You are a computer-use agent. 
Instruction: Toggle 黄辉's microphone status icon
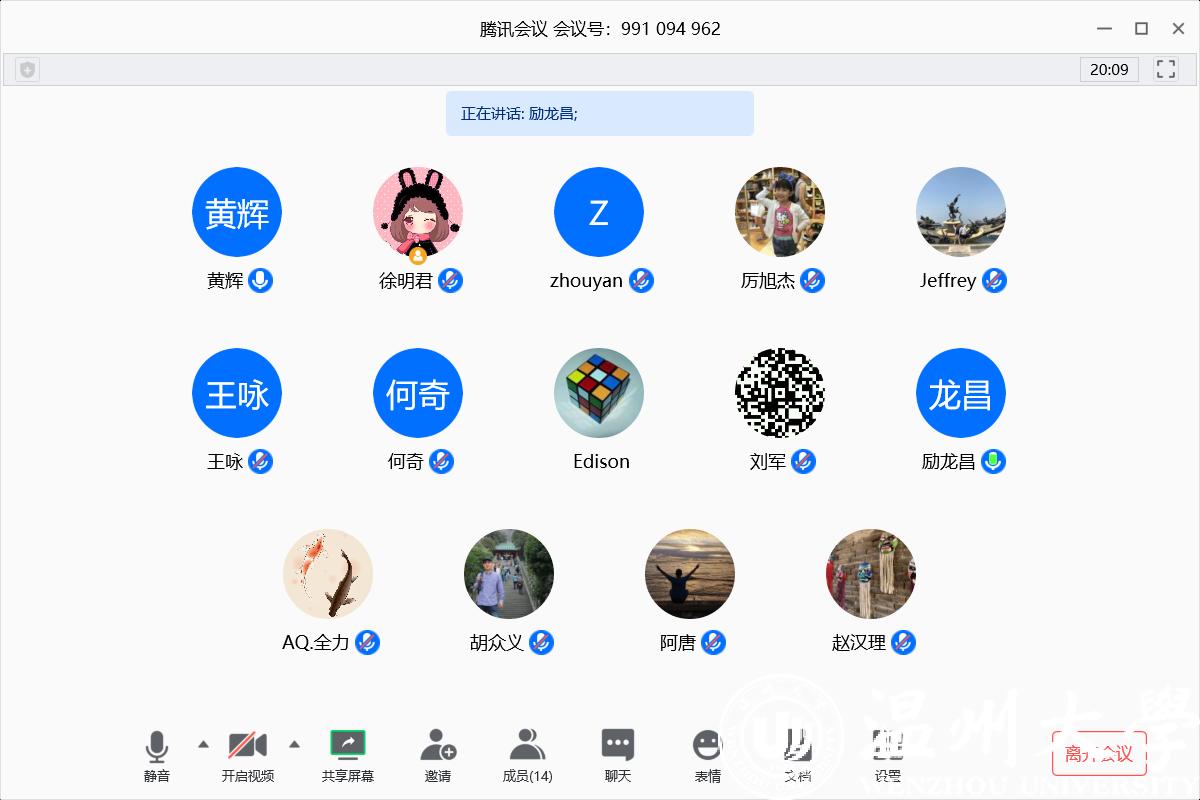[x=261, y=281]
